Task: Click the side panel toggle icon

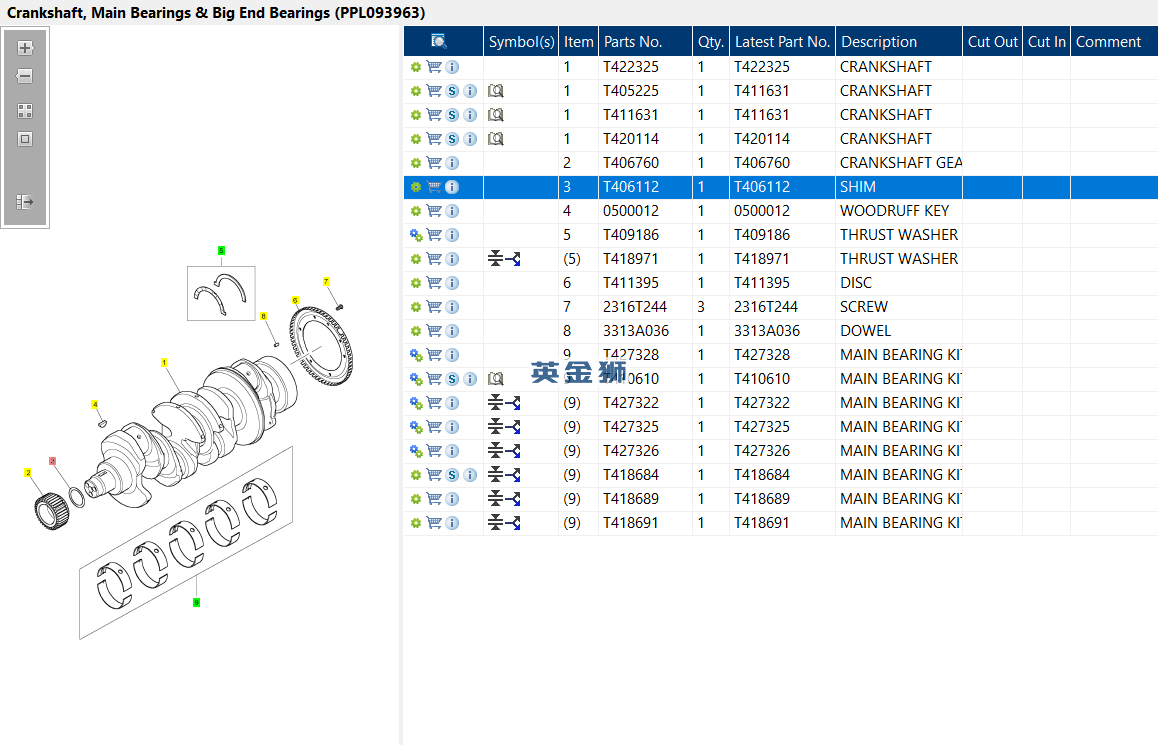Action: pos(25,202)
